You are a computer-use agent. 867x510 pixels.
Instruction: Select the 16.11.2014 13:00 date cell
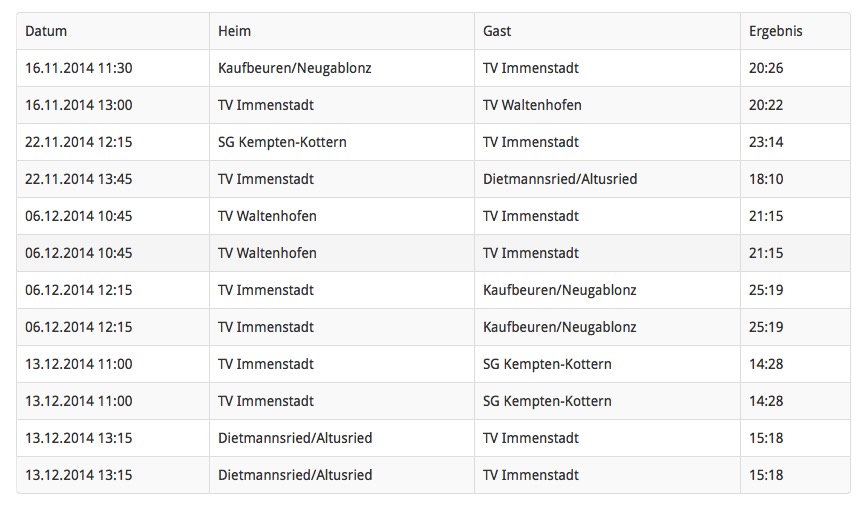click(113, 105)
